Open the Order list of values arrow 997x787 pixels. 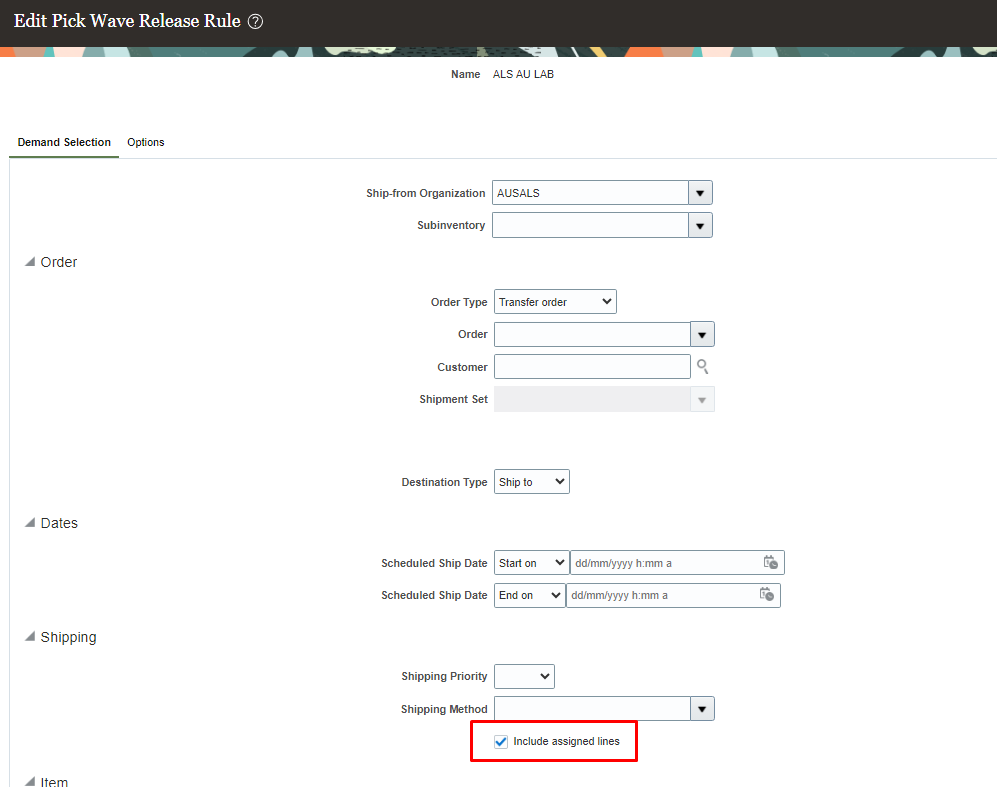coord(703,334)
